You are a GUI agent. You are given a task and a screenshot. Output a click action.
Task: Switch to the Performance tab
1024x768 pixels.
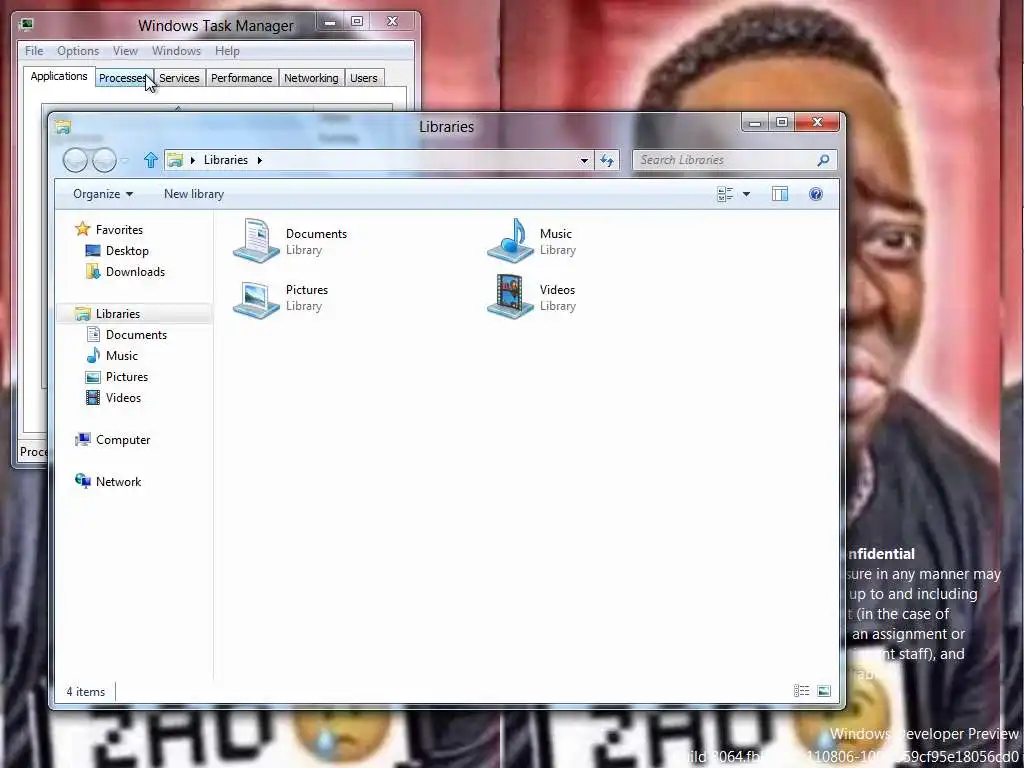tap(242, 78)
